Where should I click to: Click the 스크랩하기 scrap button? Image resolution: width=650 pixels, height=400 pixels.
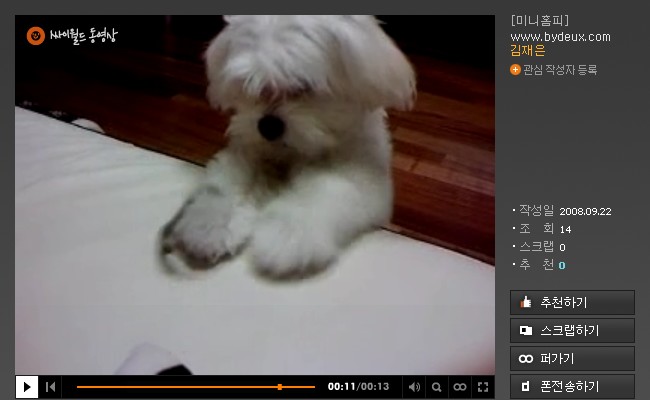(572, 330)
